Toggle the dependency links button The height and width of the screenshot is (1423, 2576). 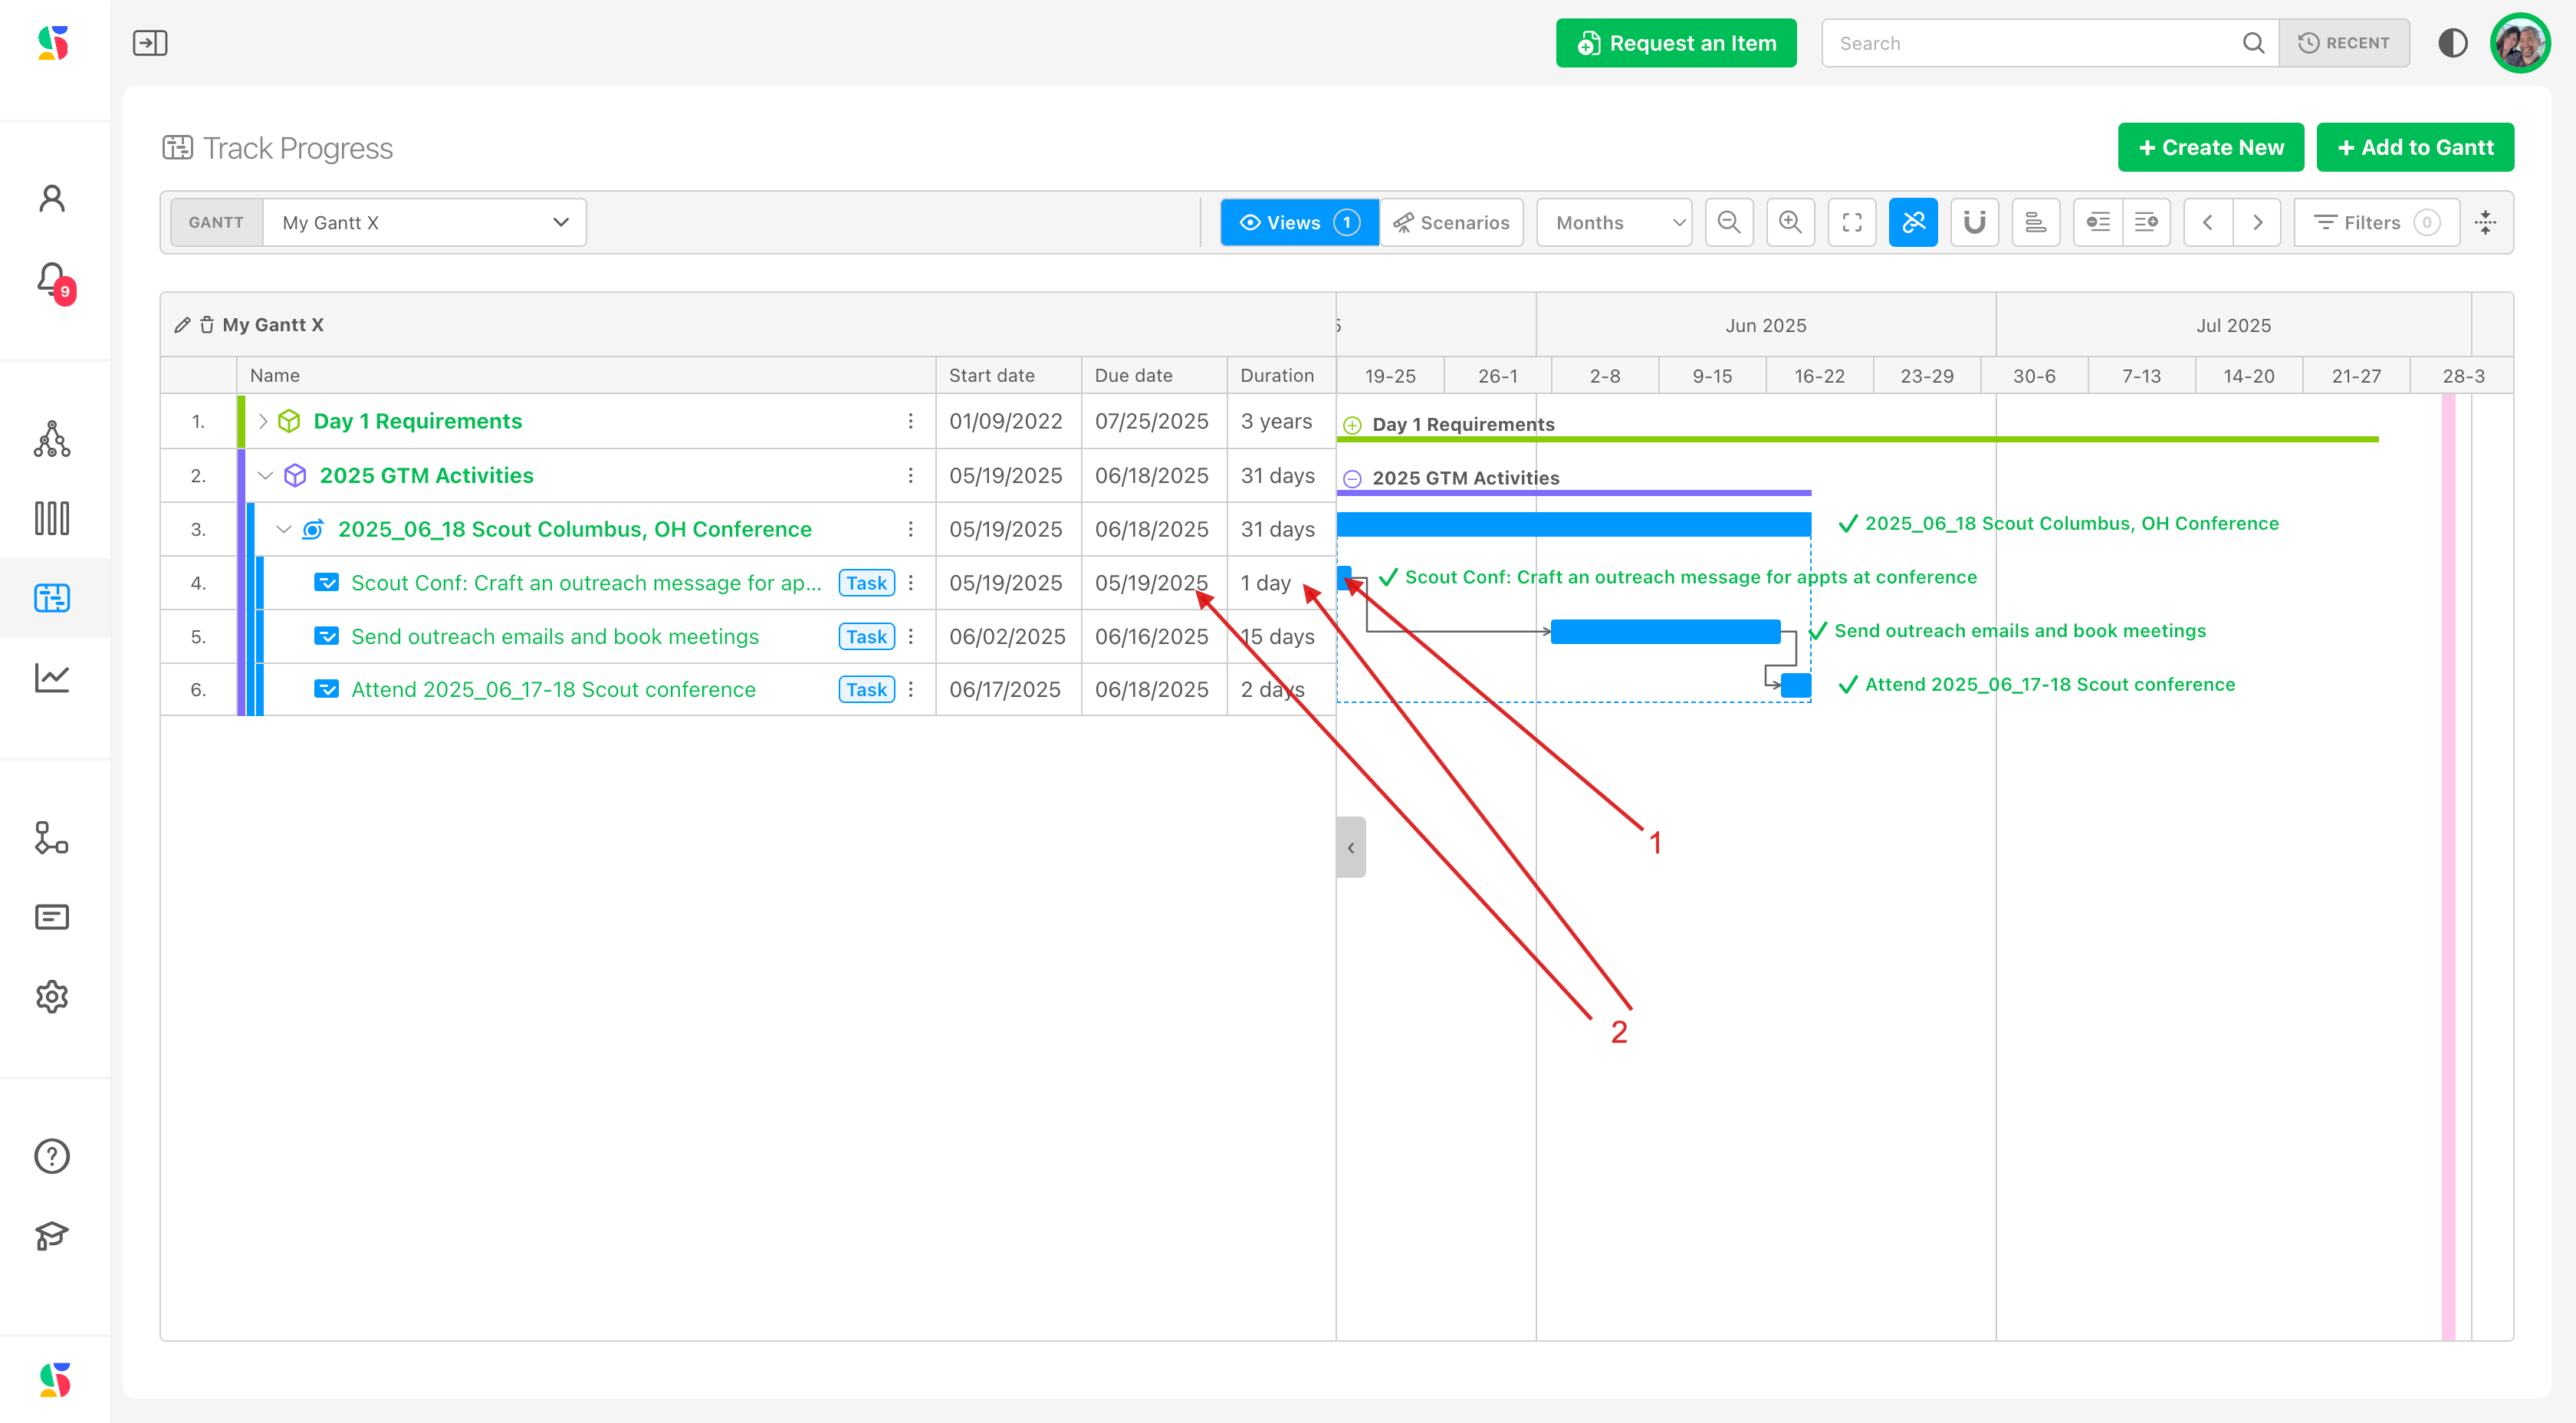1913,222
